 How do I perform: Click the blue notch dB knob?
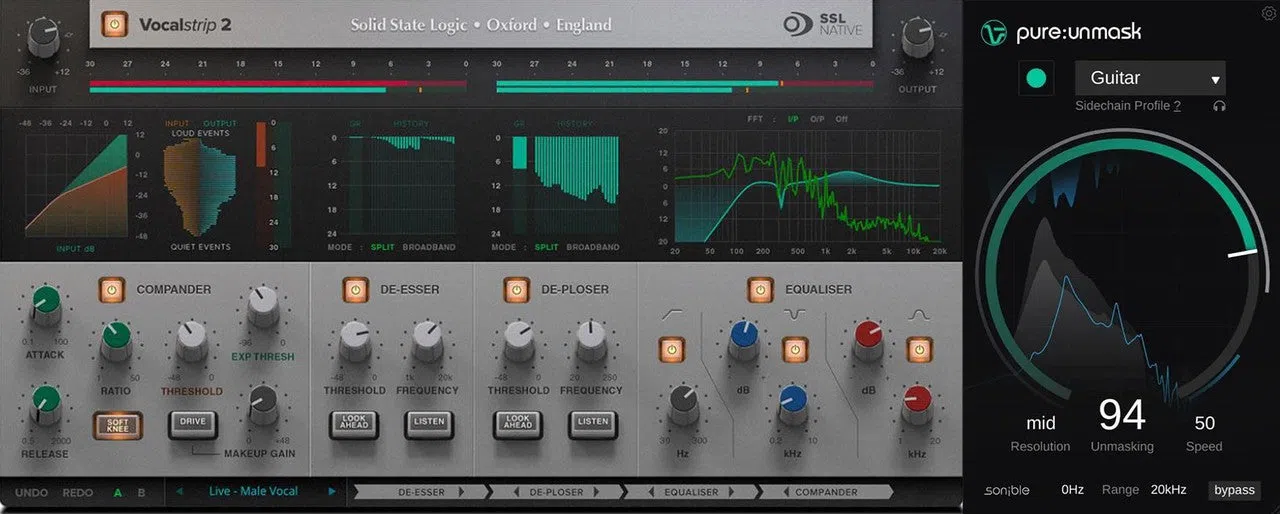click(x=744, y=342)
